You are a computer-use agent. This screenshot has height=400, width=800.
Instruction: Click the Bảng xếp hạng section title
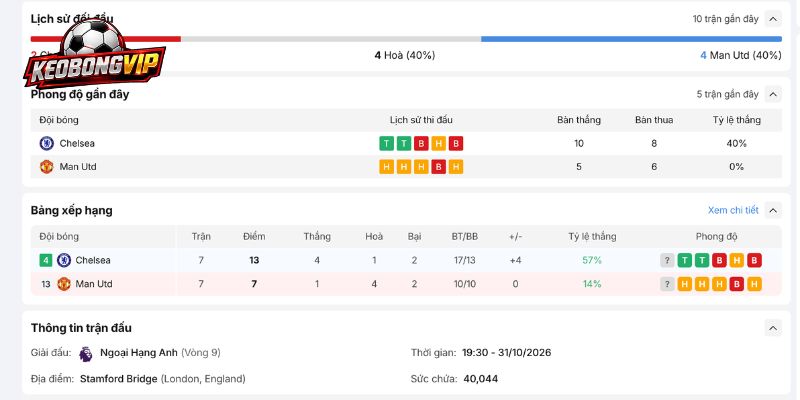[71, 210]
